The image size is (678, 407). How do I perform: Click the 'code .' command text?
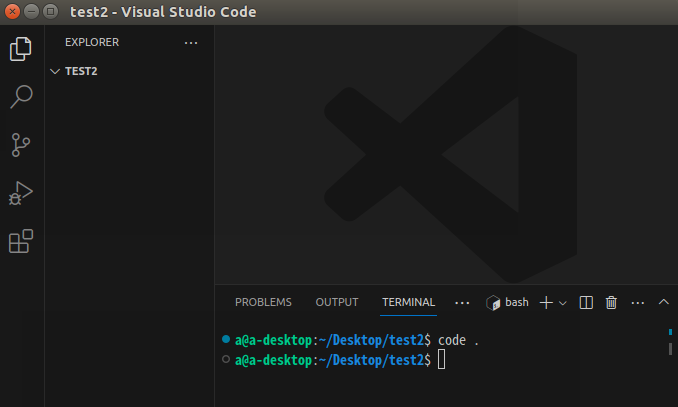click(x=458, y=340)
